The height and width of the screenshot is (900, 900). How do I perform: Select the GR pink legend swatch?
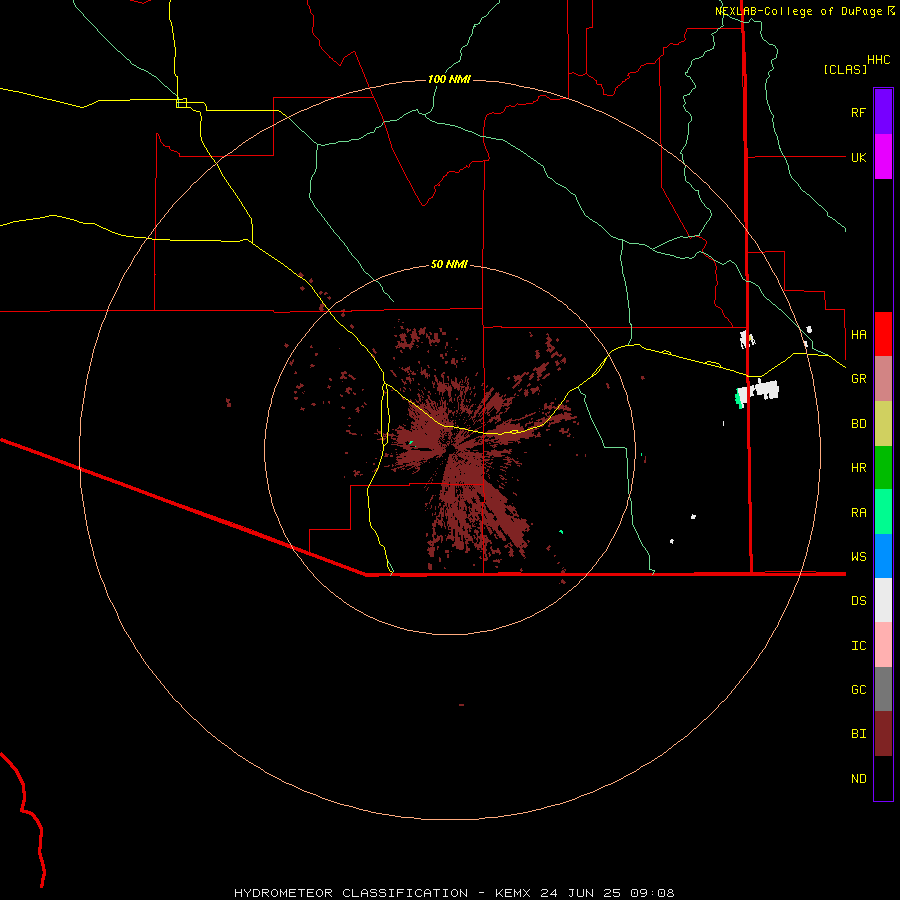[x=883, y=379]
